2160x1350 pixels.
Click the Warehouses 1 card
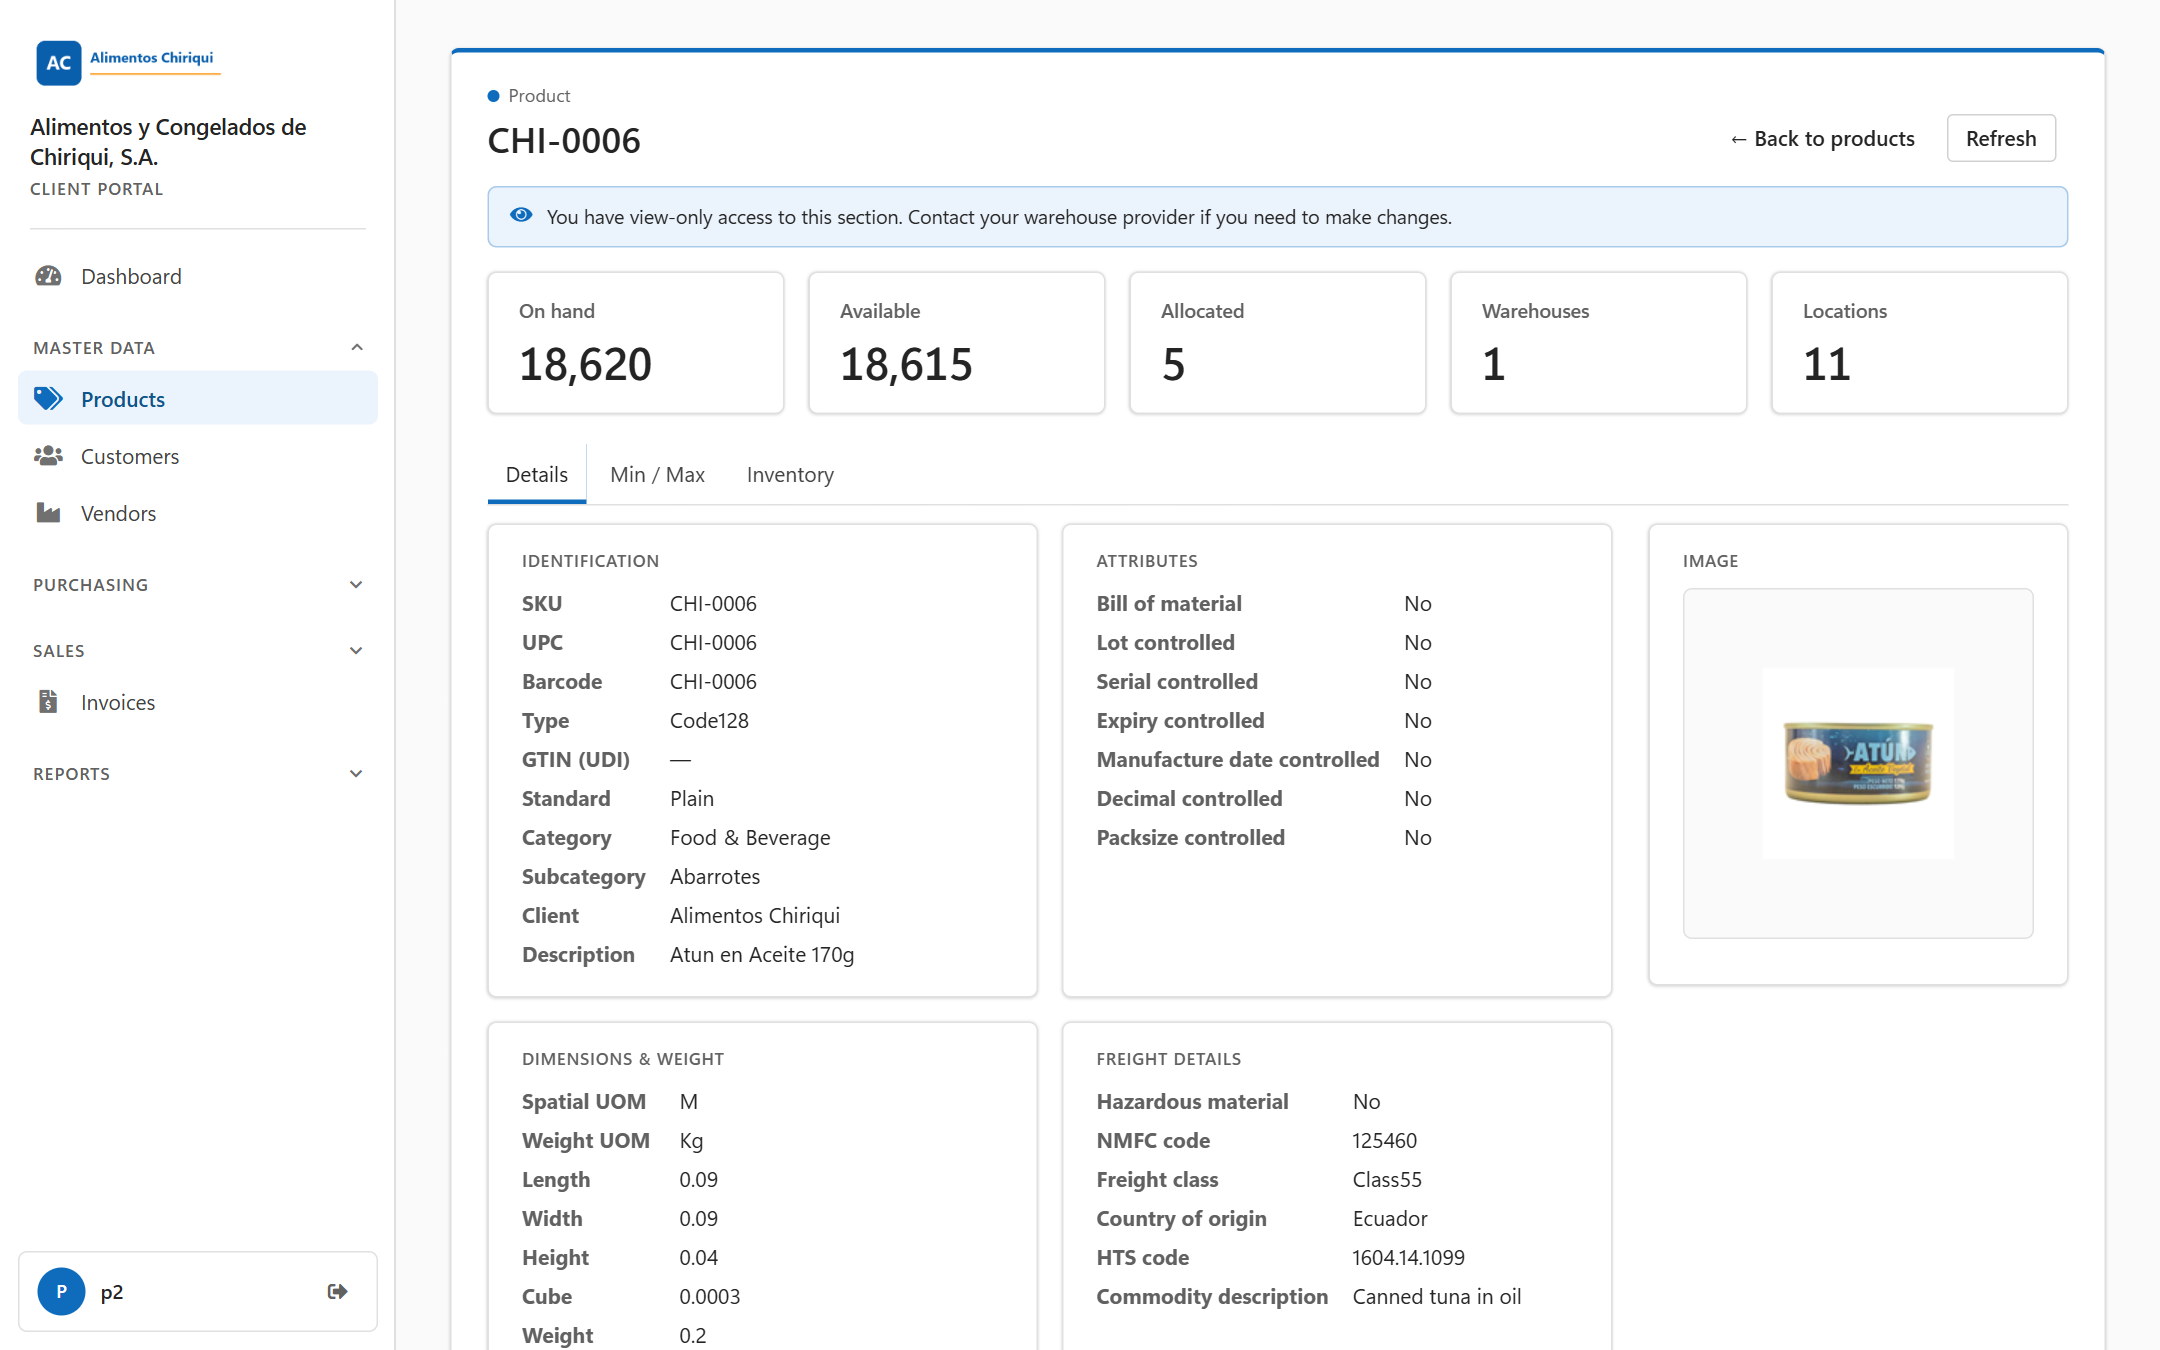point(1599,343)
